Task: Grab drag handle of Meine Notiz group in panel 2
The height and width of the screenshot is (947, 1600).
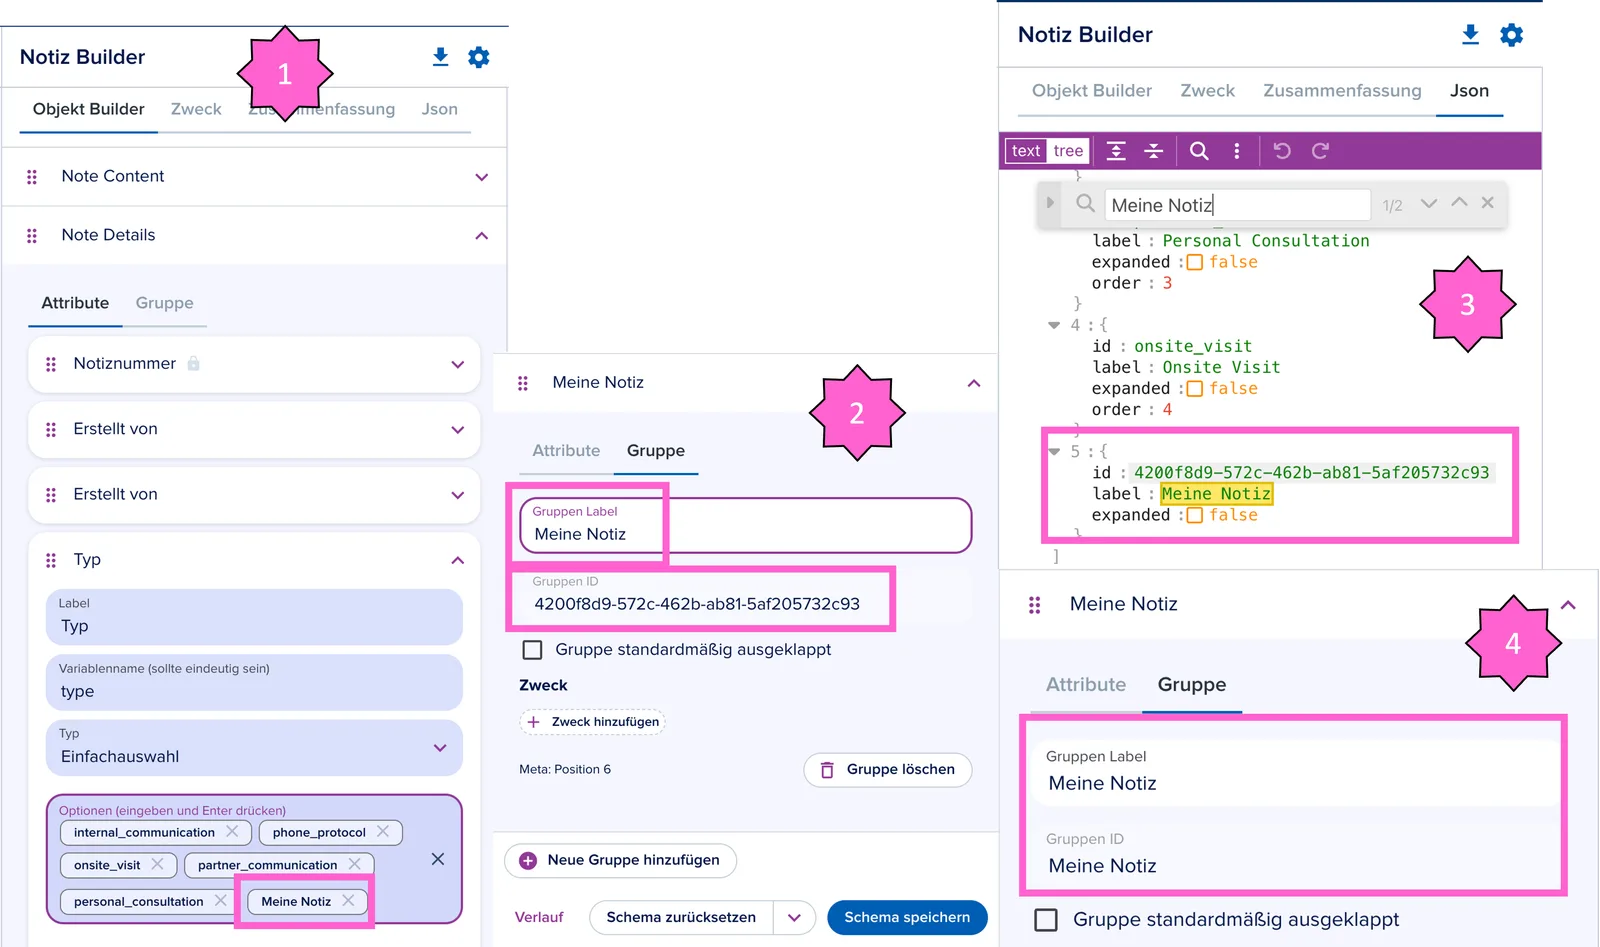Action: pyautogui.click(x=523, y=383)
